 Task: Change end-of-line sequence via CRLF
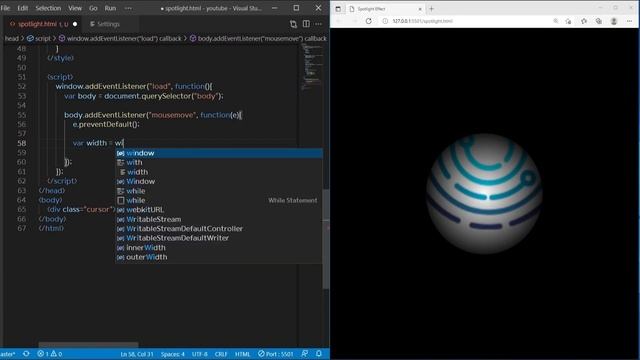221,354
